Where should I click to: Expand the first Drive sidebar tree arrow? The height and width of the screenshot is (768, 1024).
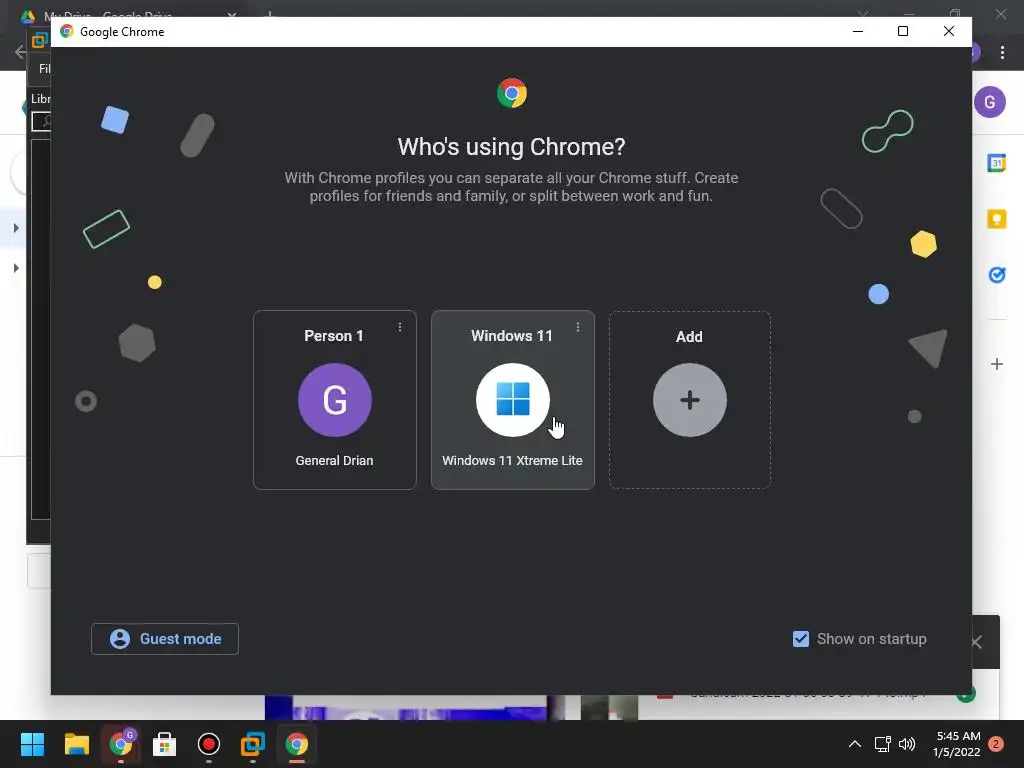point(16,228)
